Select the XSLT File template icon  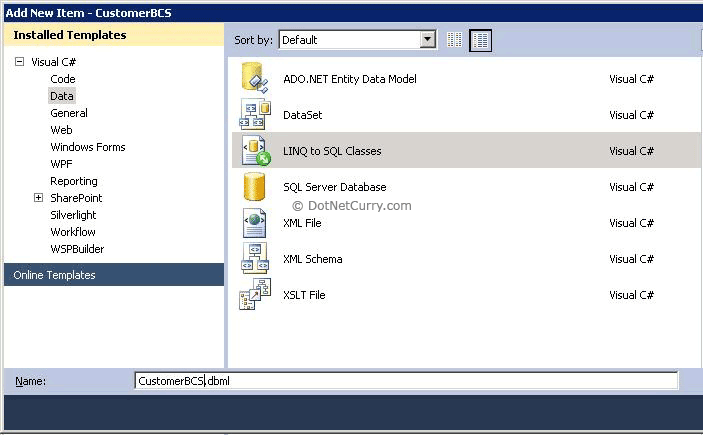[x=254, y=295]
